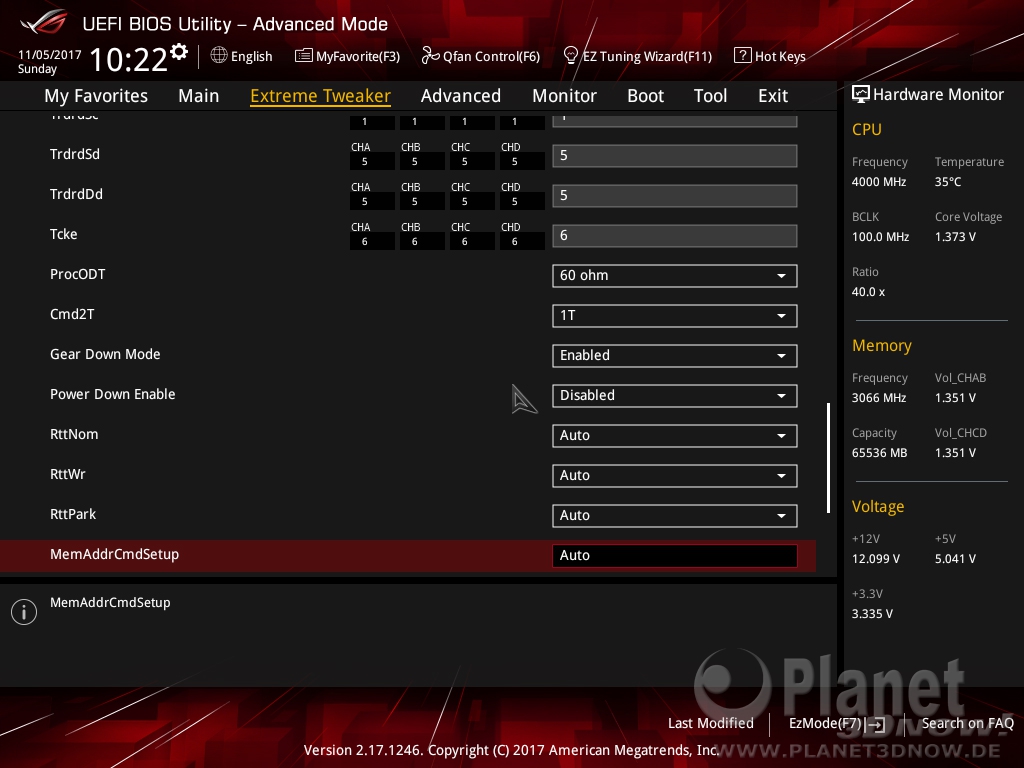Click the +3.3V 3.335 V reading
This screenshot has width=1024, height=768.
tap(872, 614)
